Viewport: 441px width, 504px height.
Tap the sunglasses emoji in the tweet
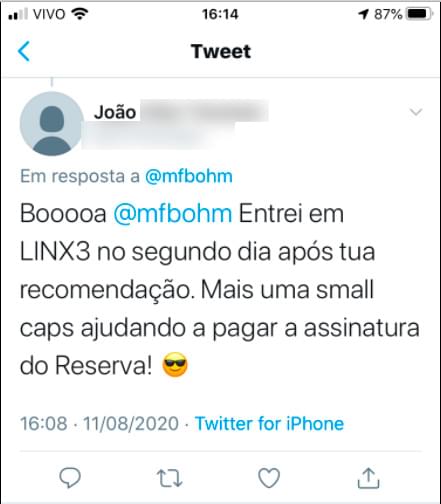pos(175,365)
